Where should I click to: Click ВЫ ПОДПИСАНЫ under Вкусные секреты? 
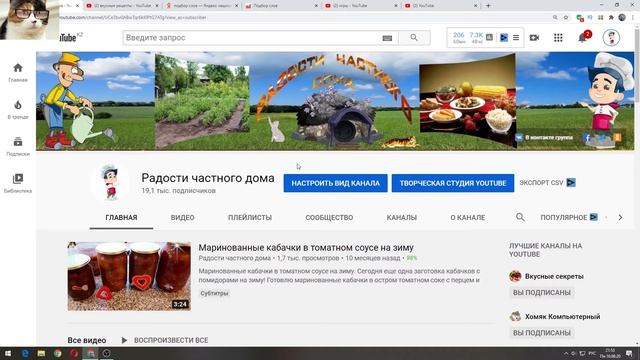tap(542, 293)
